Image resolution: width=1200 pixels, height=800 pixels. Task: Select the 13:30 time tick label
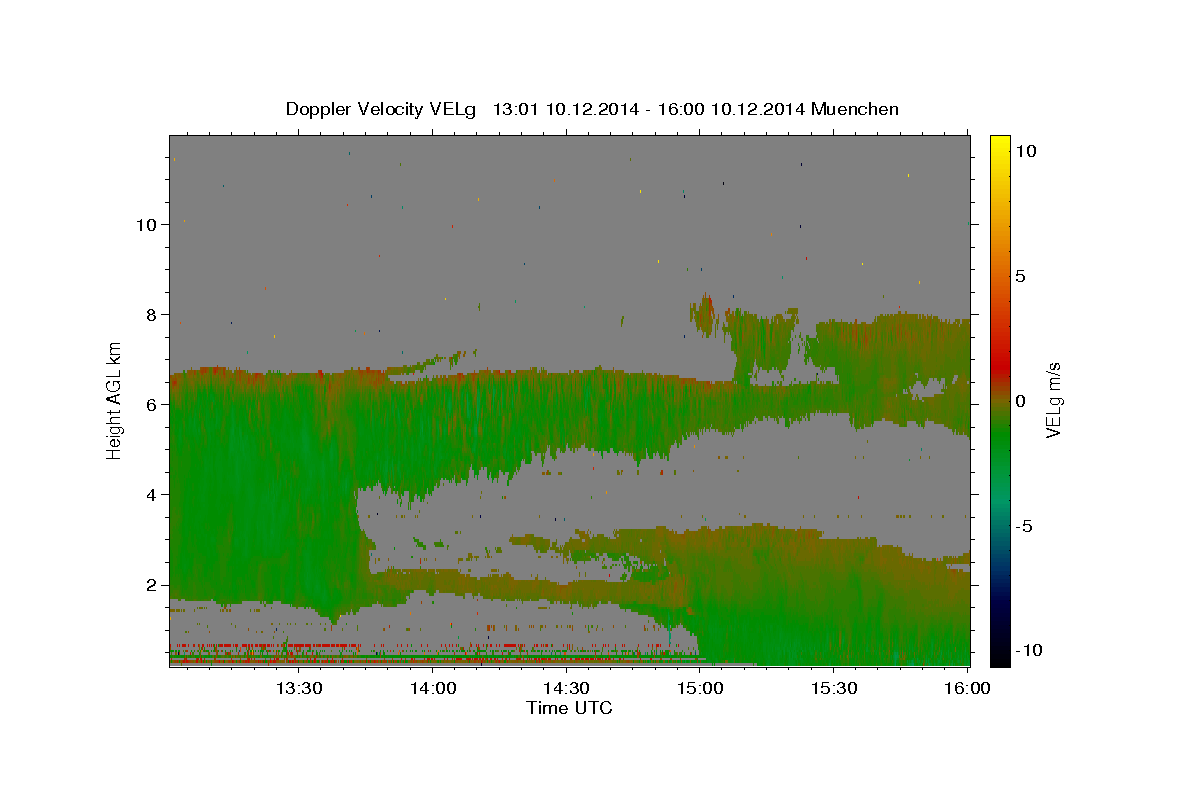(x=299, y=688)
